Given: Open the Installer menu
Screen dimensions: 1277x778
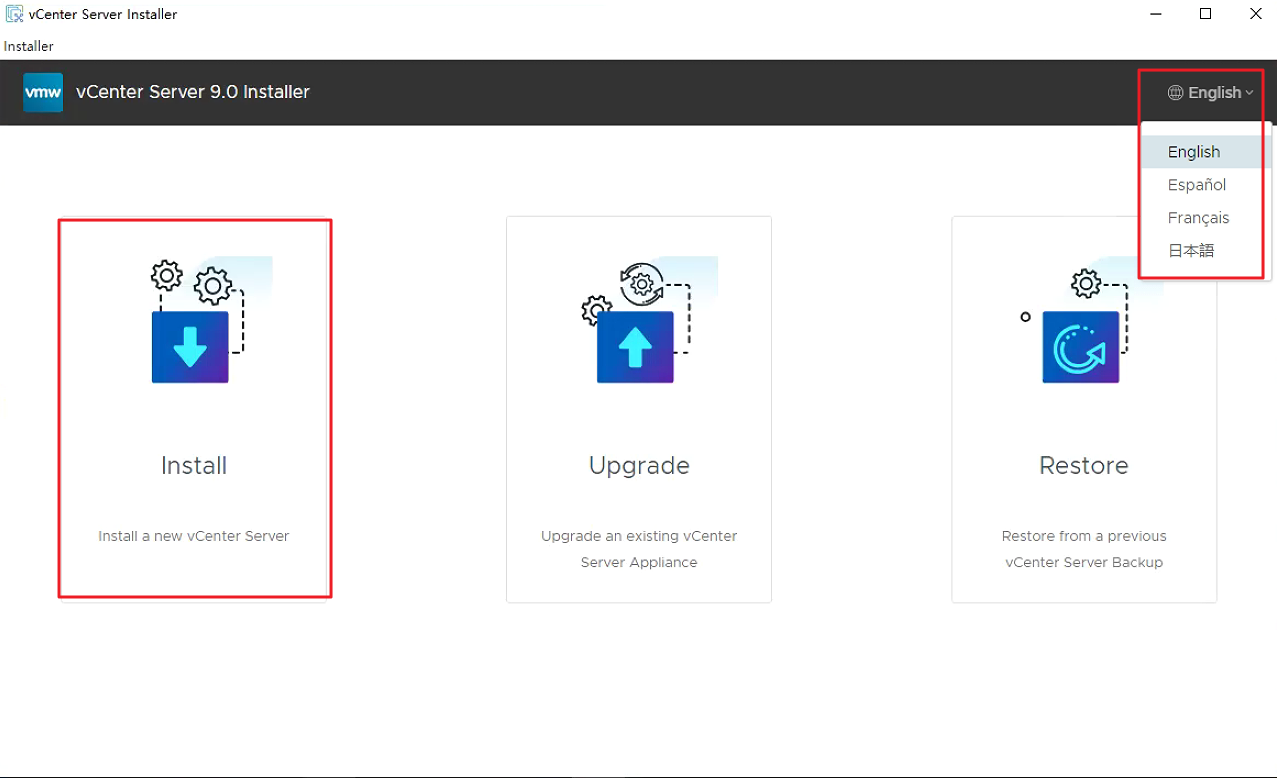Looking at the screenshot, I should 29,46.
